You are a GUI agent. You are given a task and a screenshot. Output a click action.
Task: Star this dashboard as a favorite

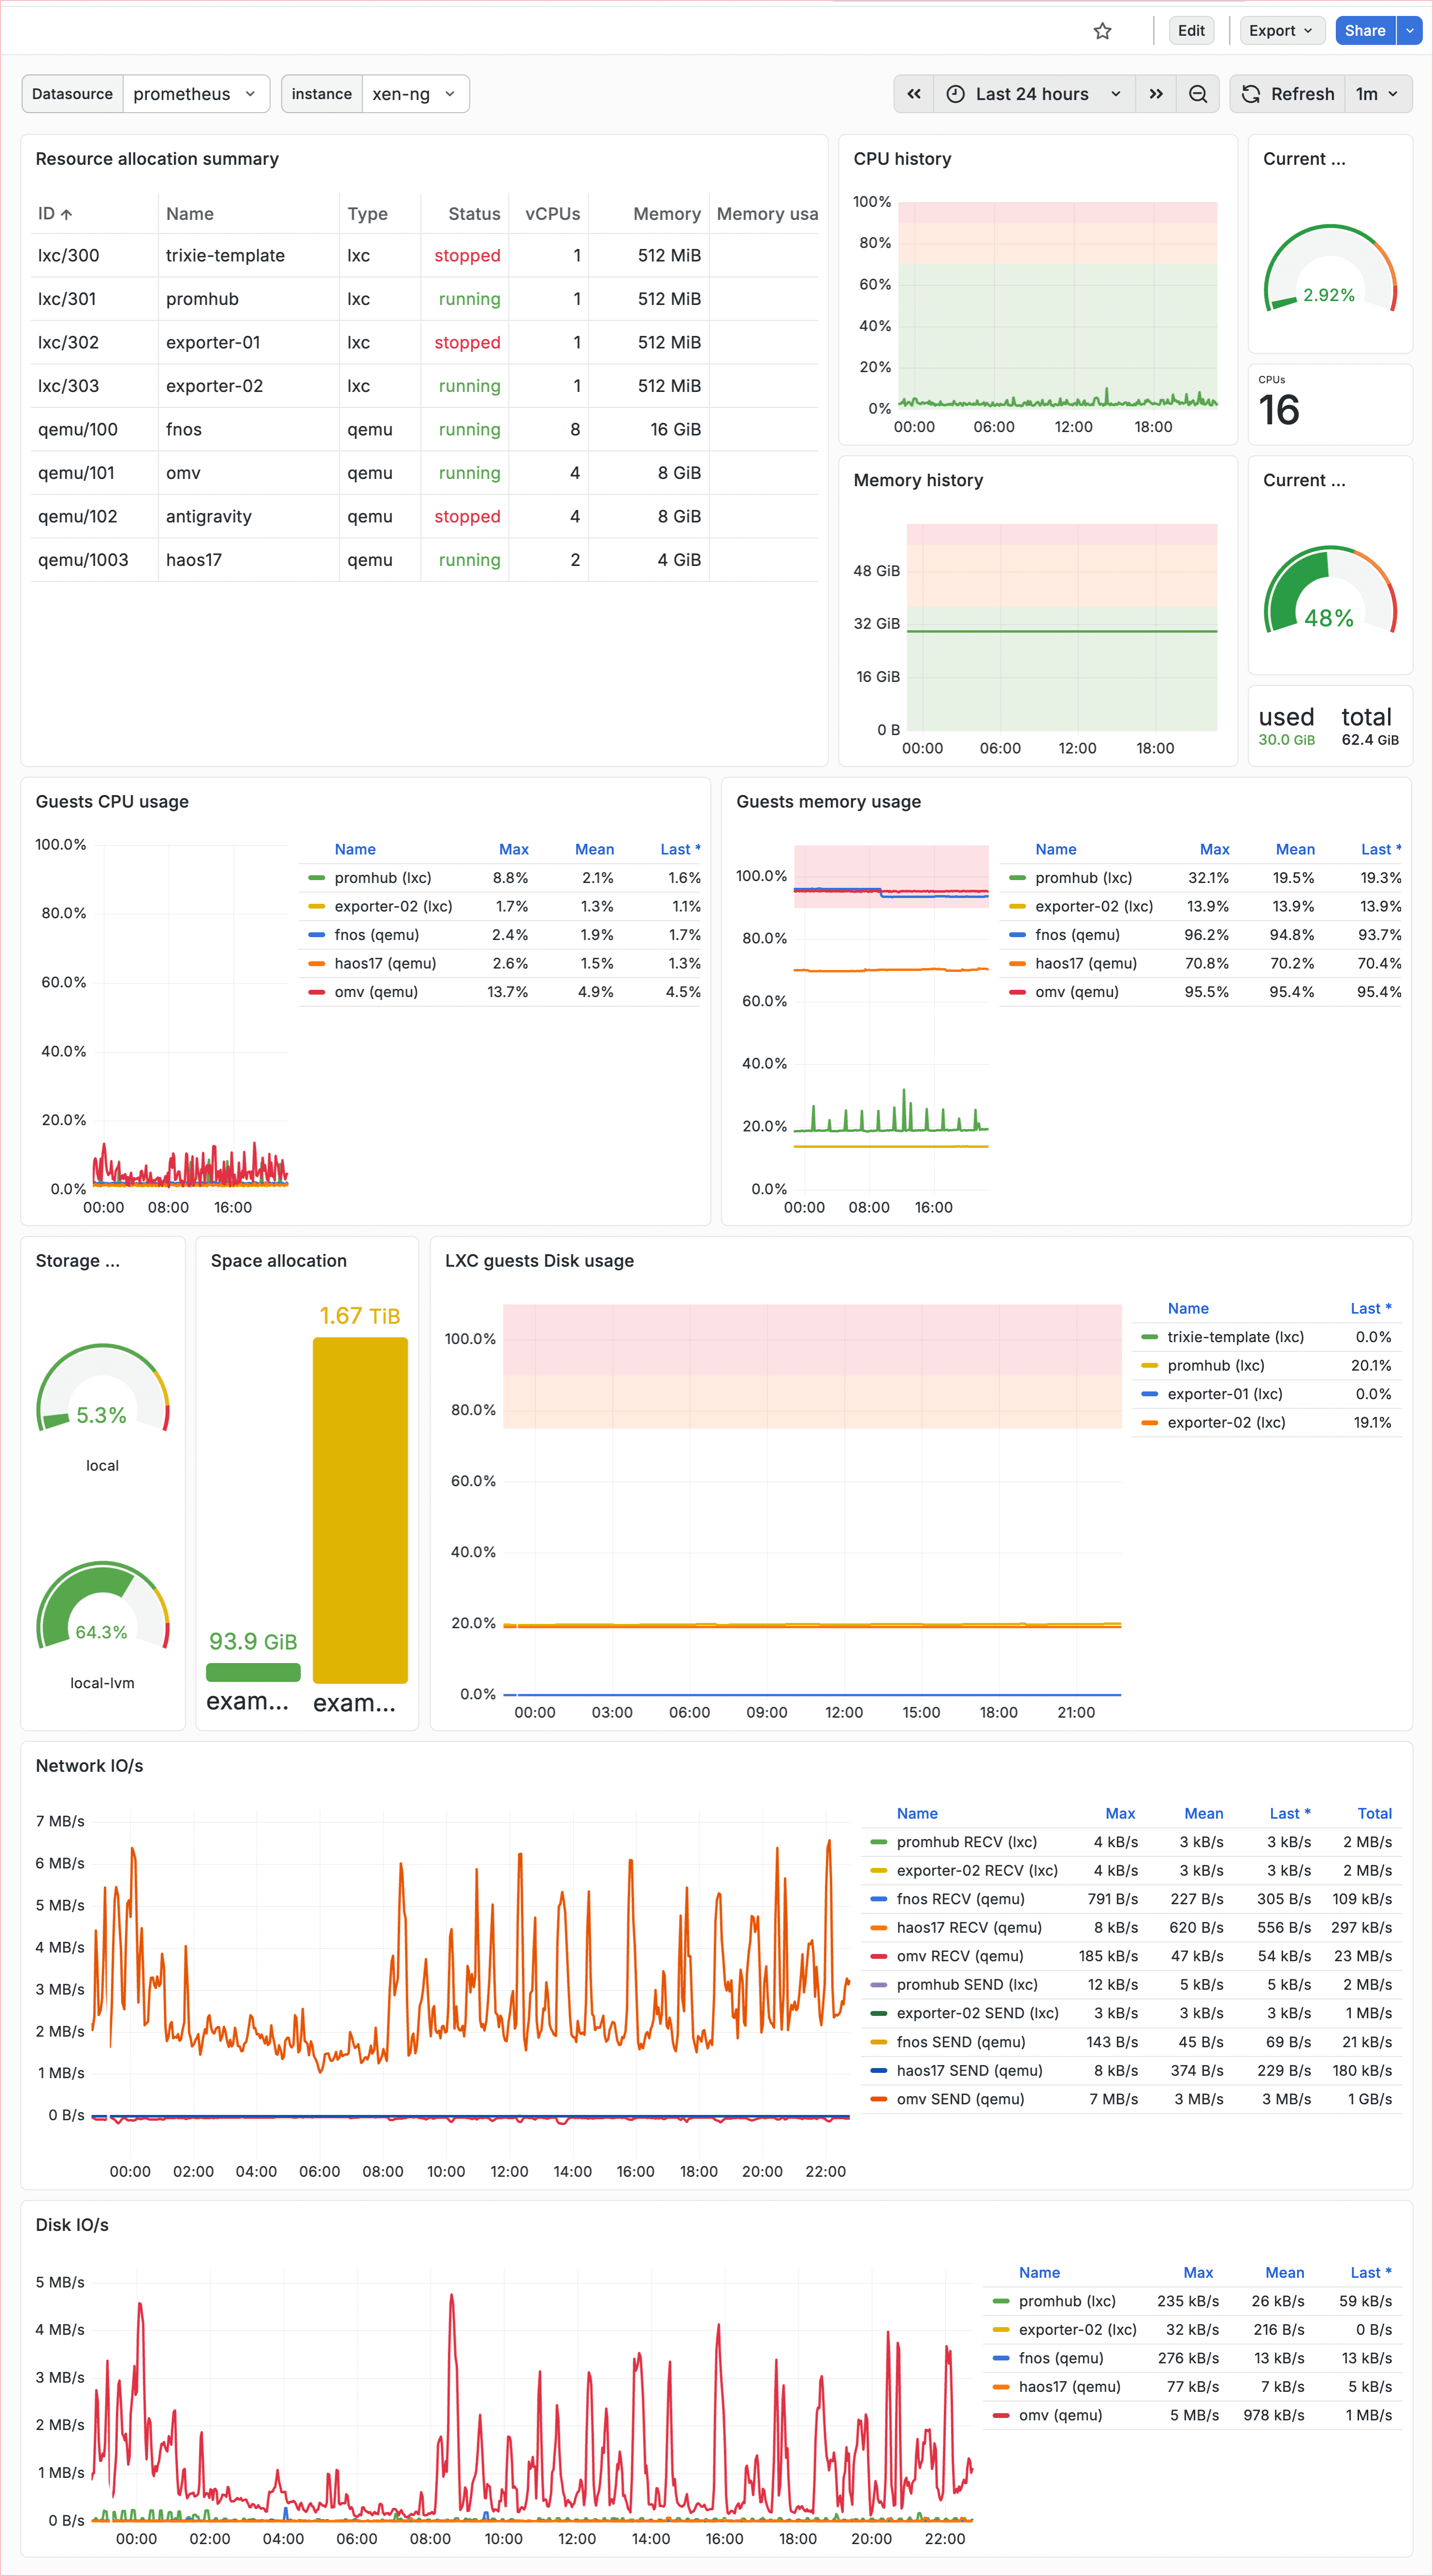(x=1102, y=30)
